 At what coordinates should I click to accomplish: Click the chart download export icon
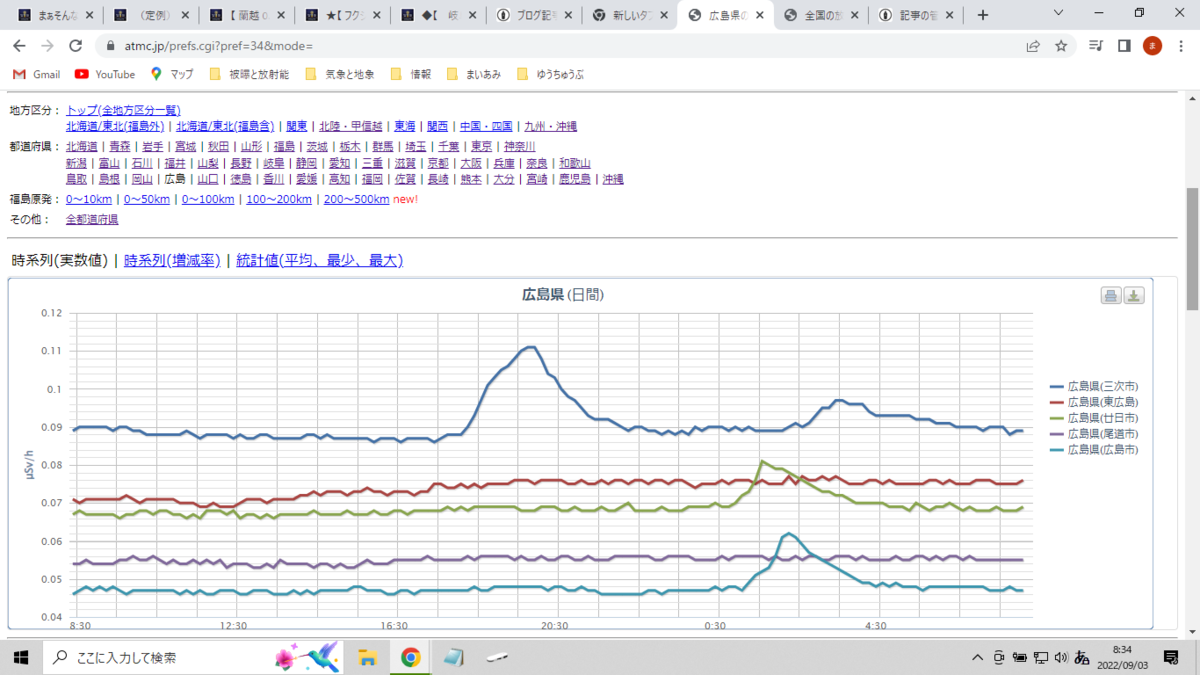click(1134, 295)
